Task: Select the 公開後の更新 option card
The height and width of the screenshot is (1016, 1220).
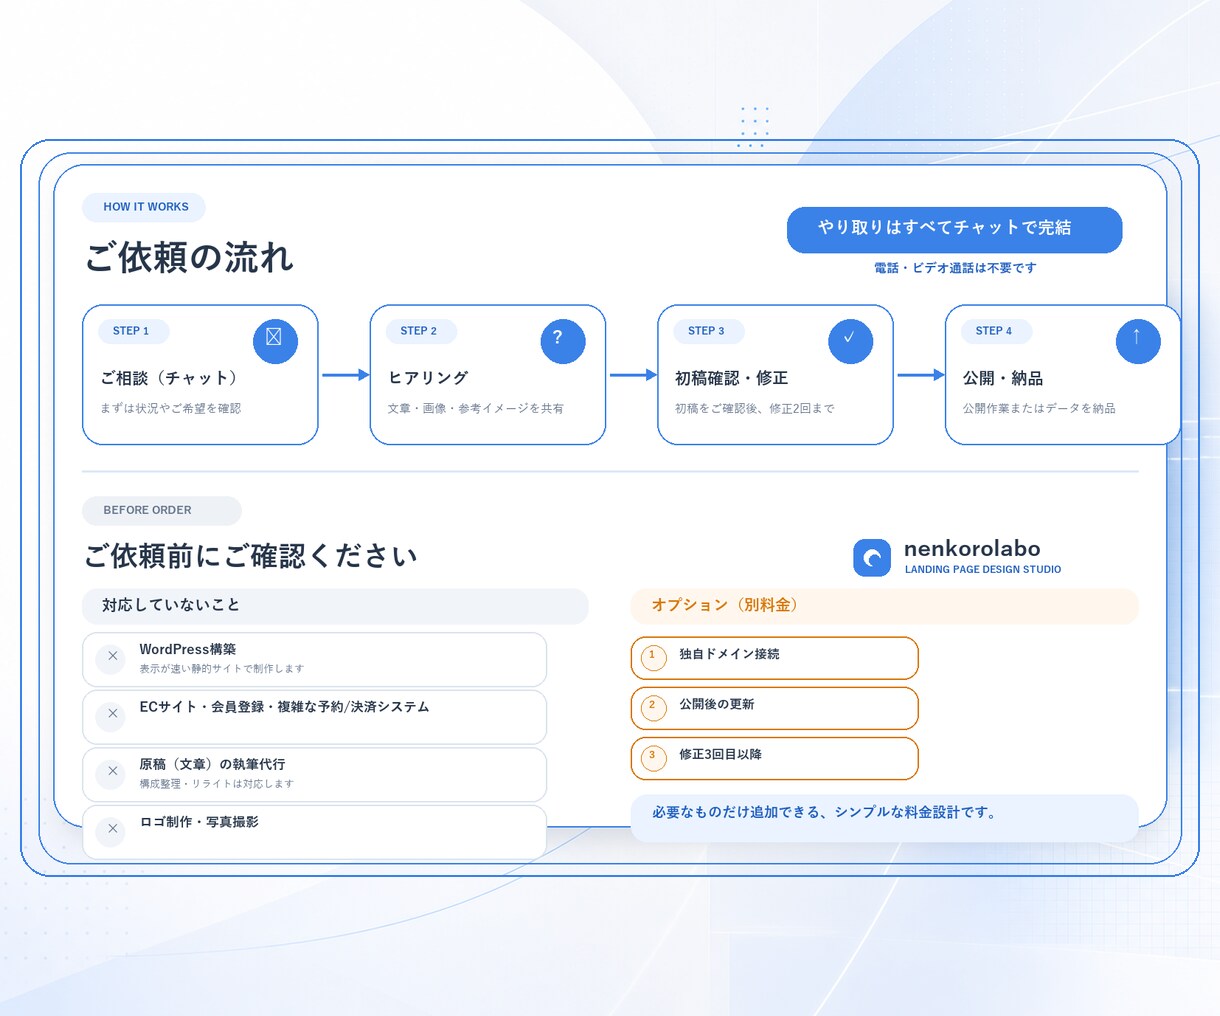Action: 774,708
